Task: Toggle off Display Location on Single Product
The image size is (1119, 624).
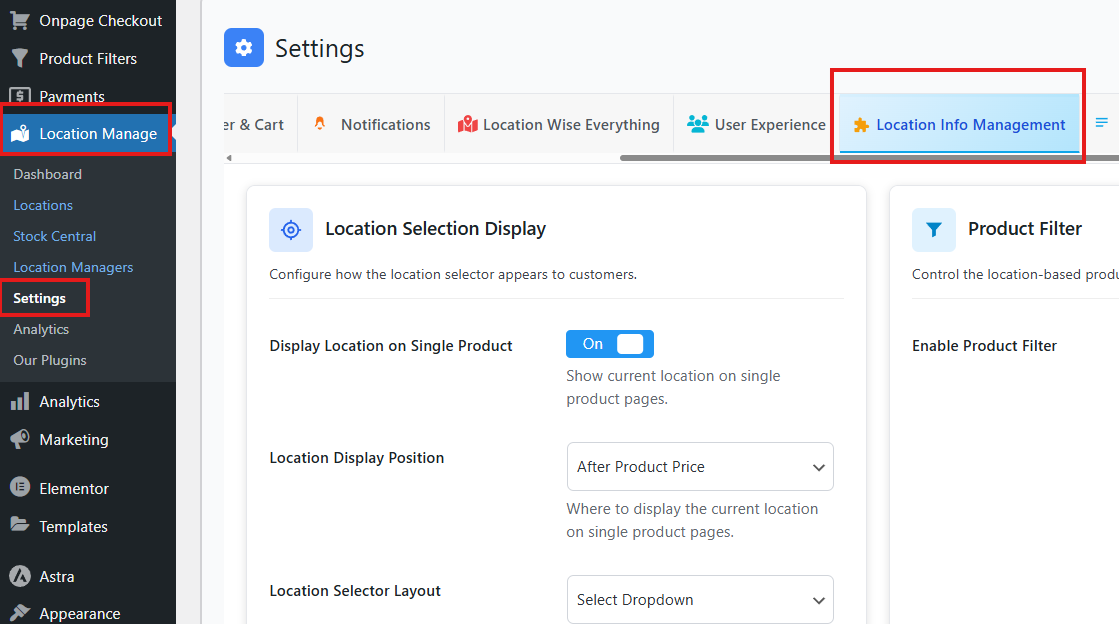Action: pyautogui.click(x=609, y=344)
